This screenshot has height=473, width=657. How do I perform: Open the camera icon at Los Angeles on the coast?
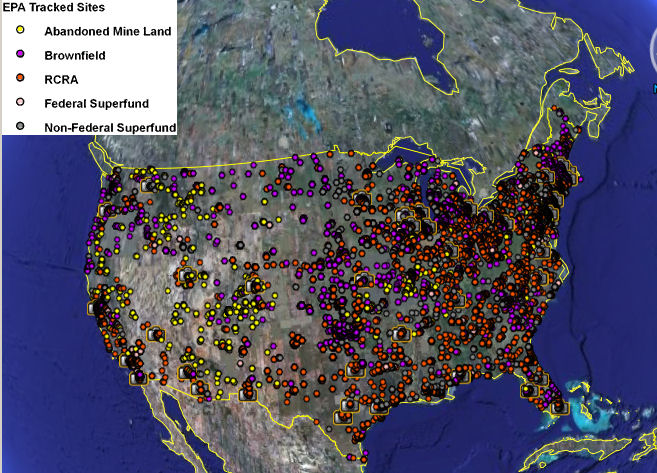coord(127,359)
